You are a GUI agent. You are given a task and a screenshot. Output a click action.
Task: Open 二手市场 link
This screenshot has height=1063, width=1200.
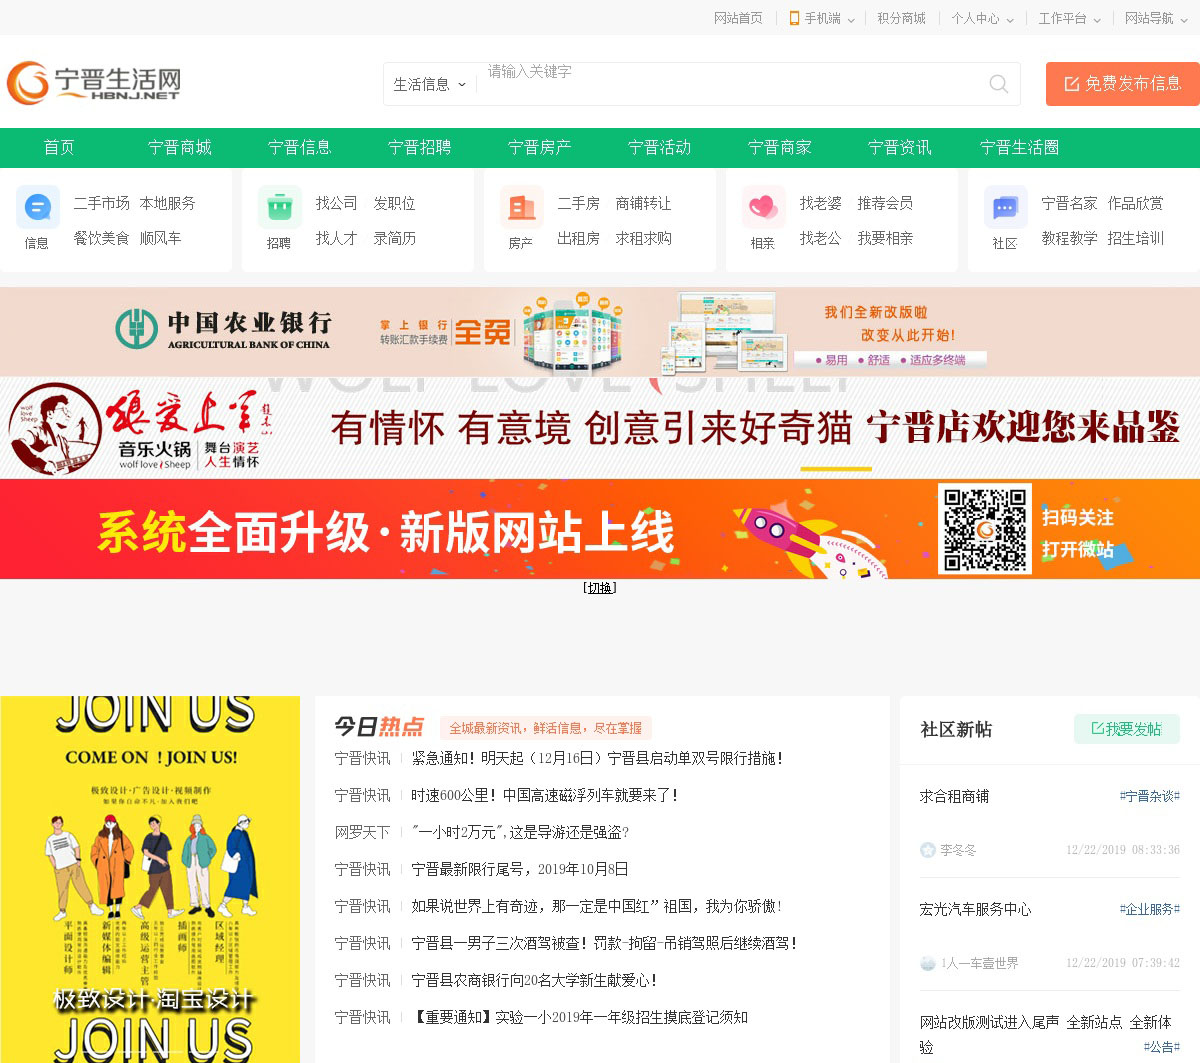[102, 203]
